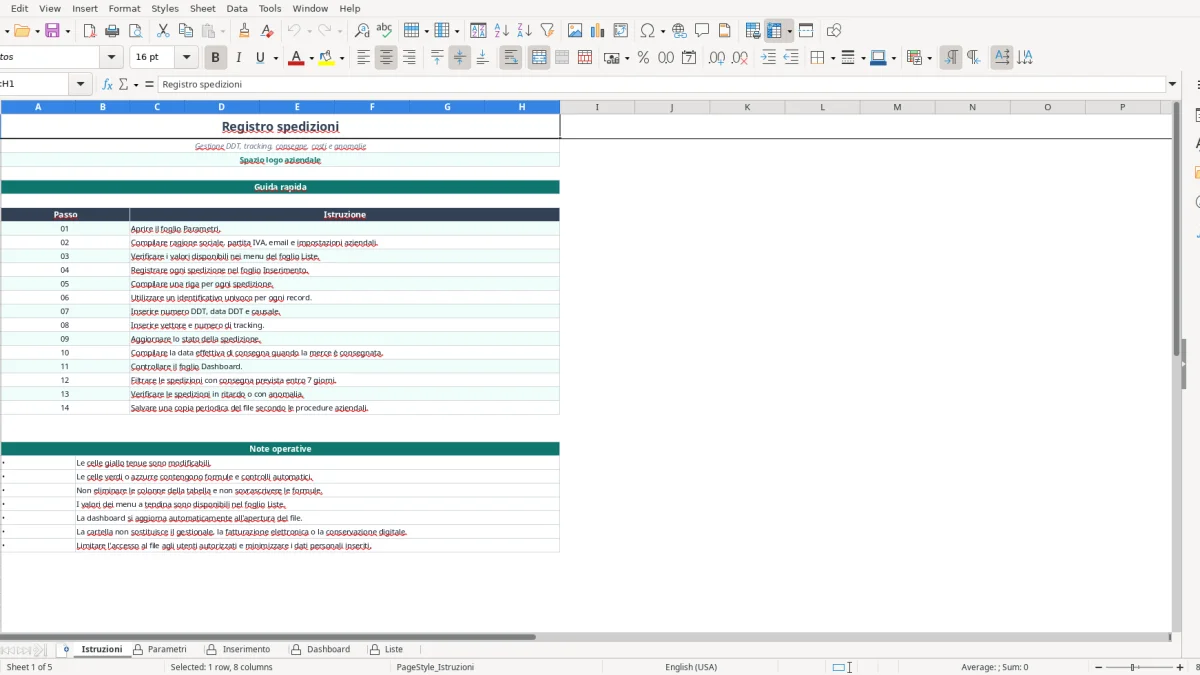Open the Format menu
The image size is (1200, 675).
point(125,8)
